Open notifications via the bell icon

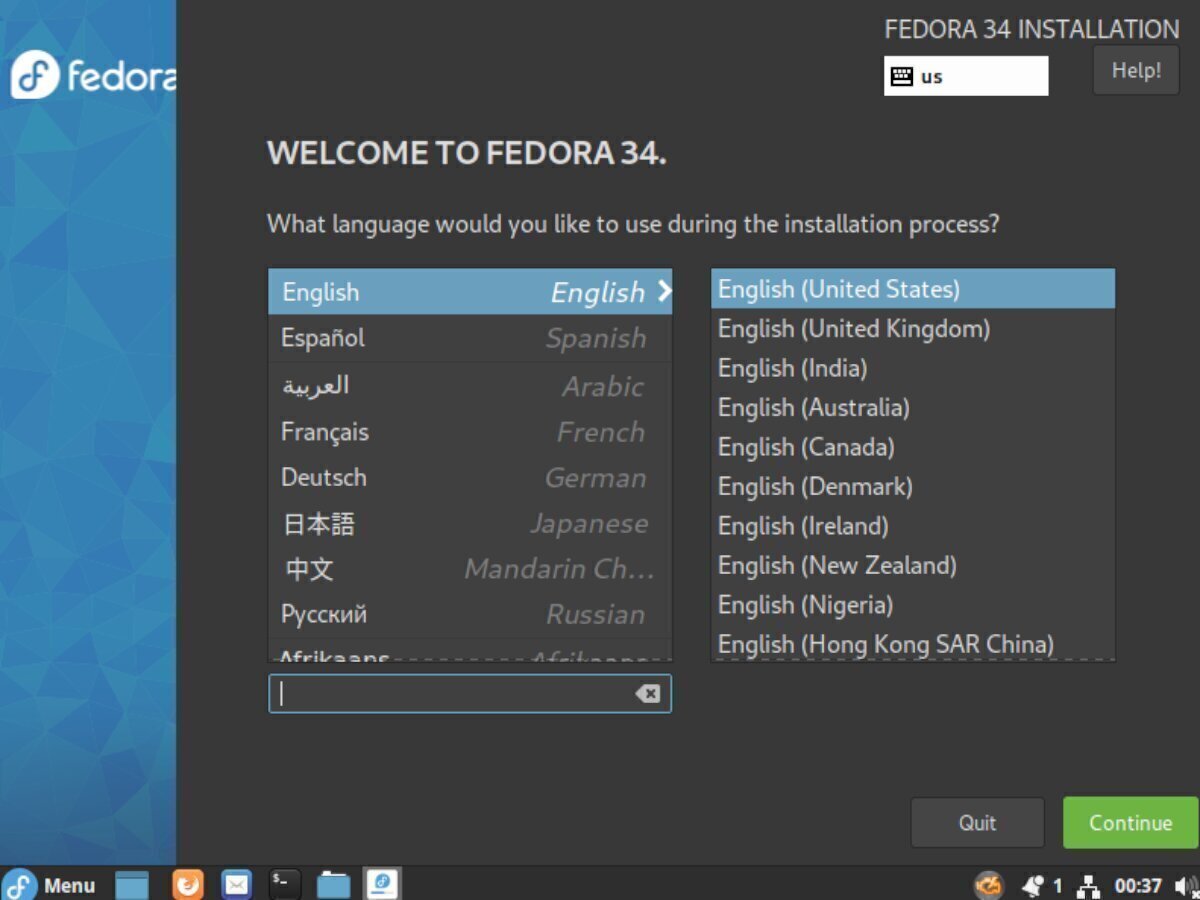1032,884
